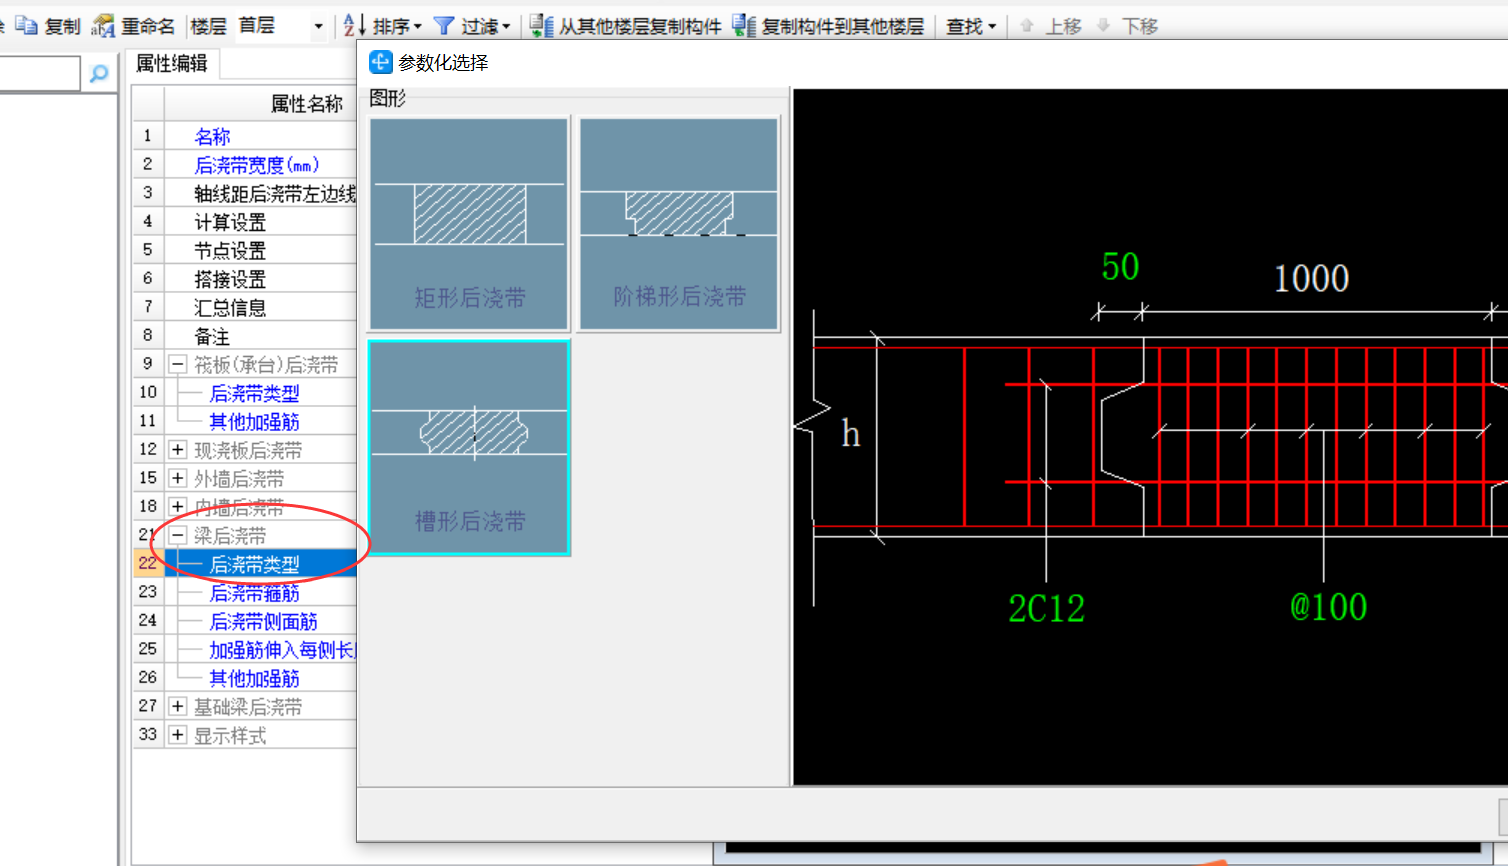Click the 参数化选择 dialog icon

coord(380,62)
